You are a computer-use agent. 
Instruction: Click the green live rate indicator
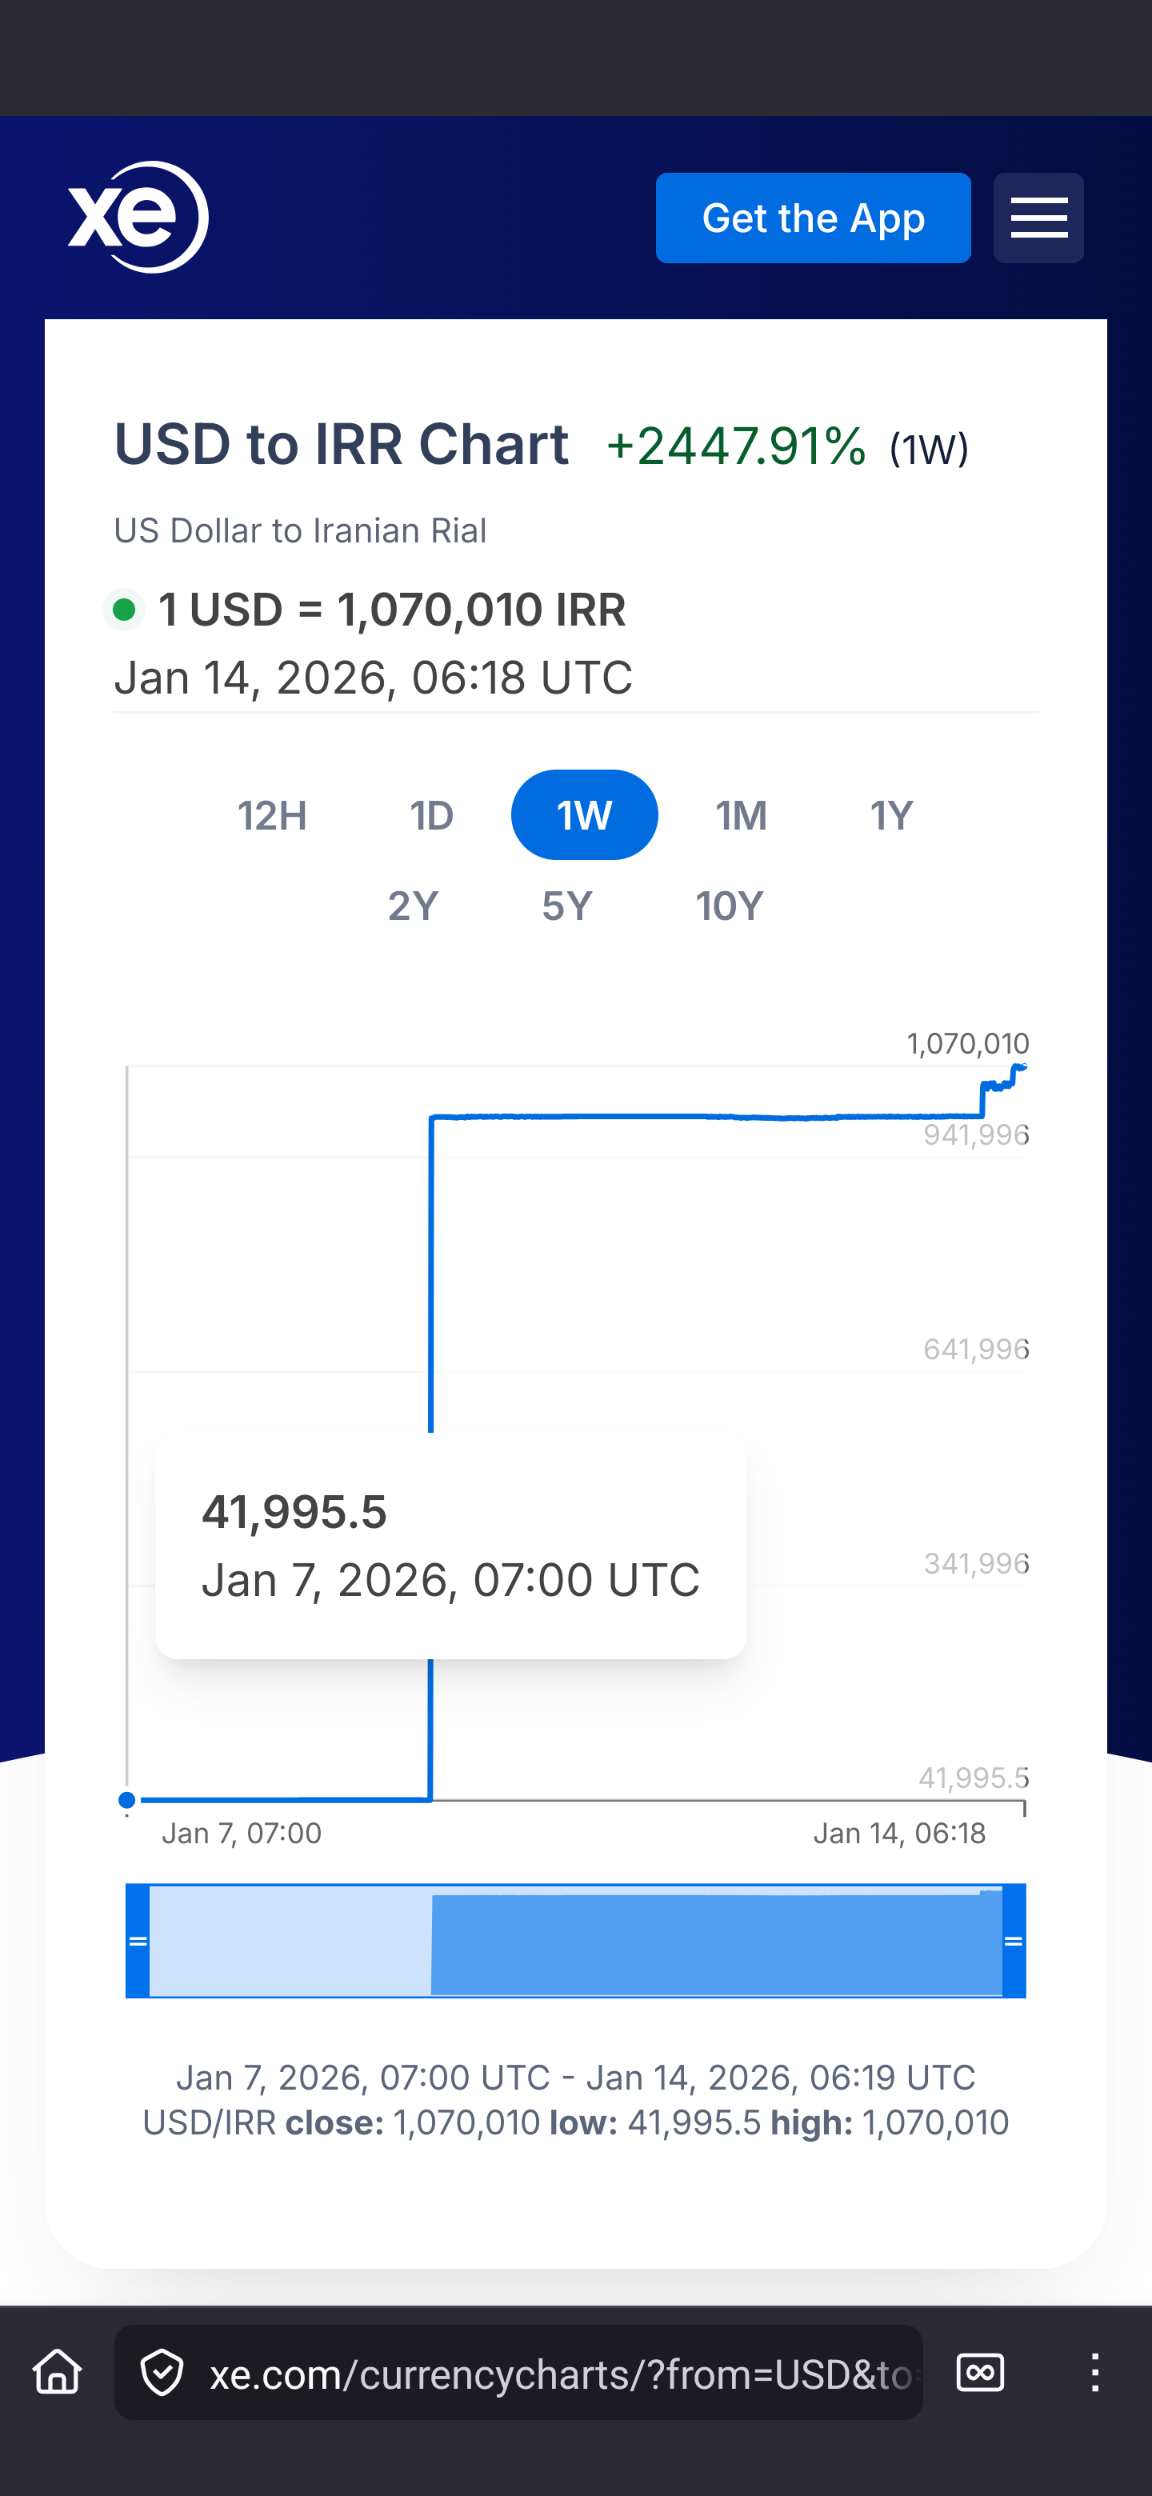(125, 609)
